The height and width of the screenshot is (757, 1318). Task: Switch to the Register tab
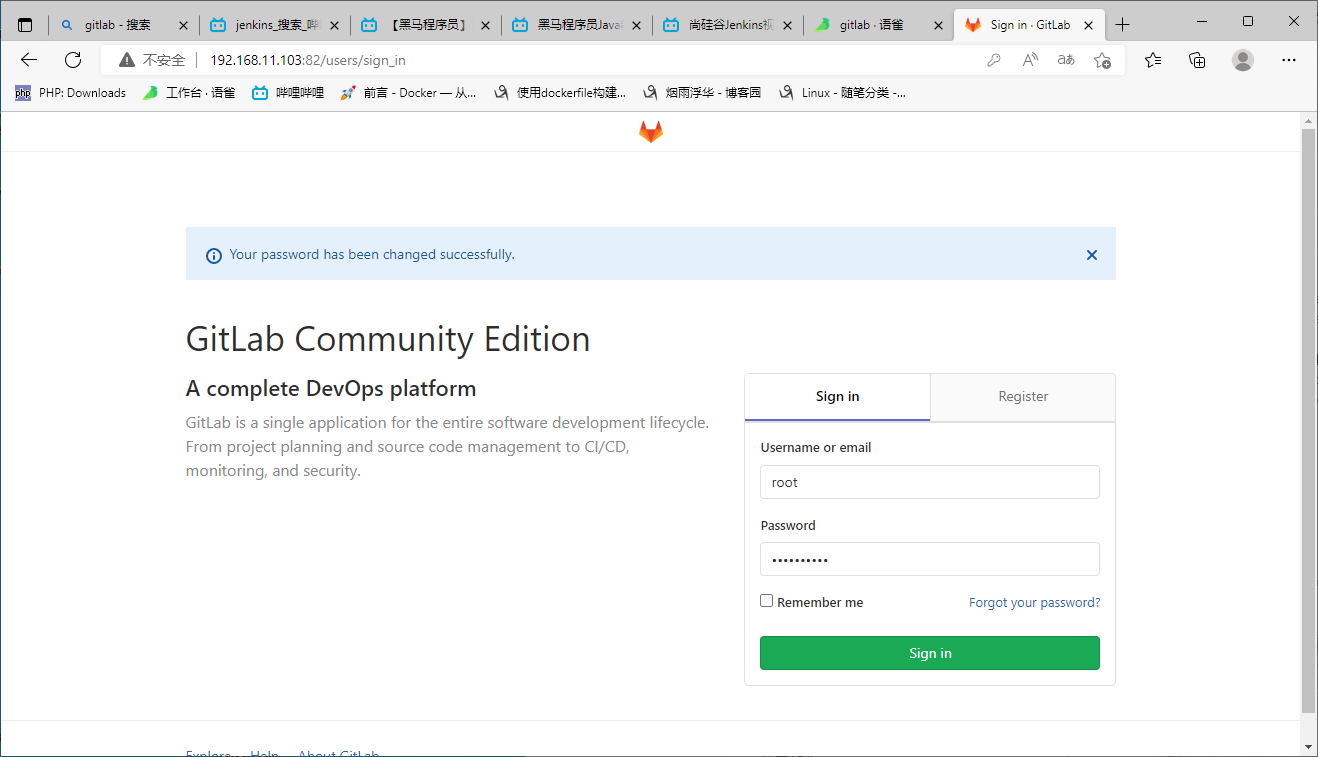click(1023, 397)
